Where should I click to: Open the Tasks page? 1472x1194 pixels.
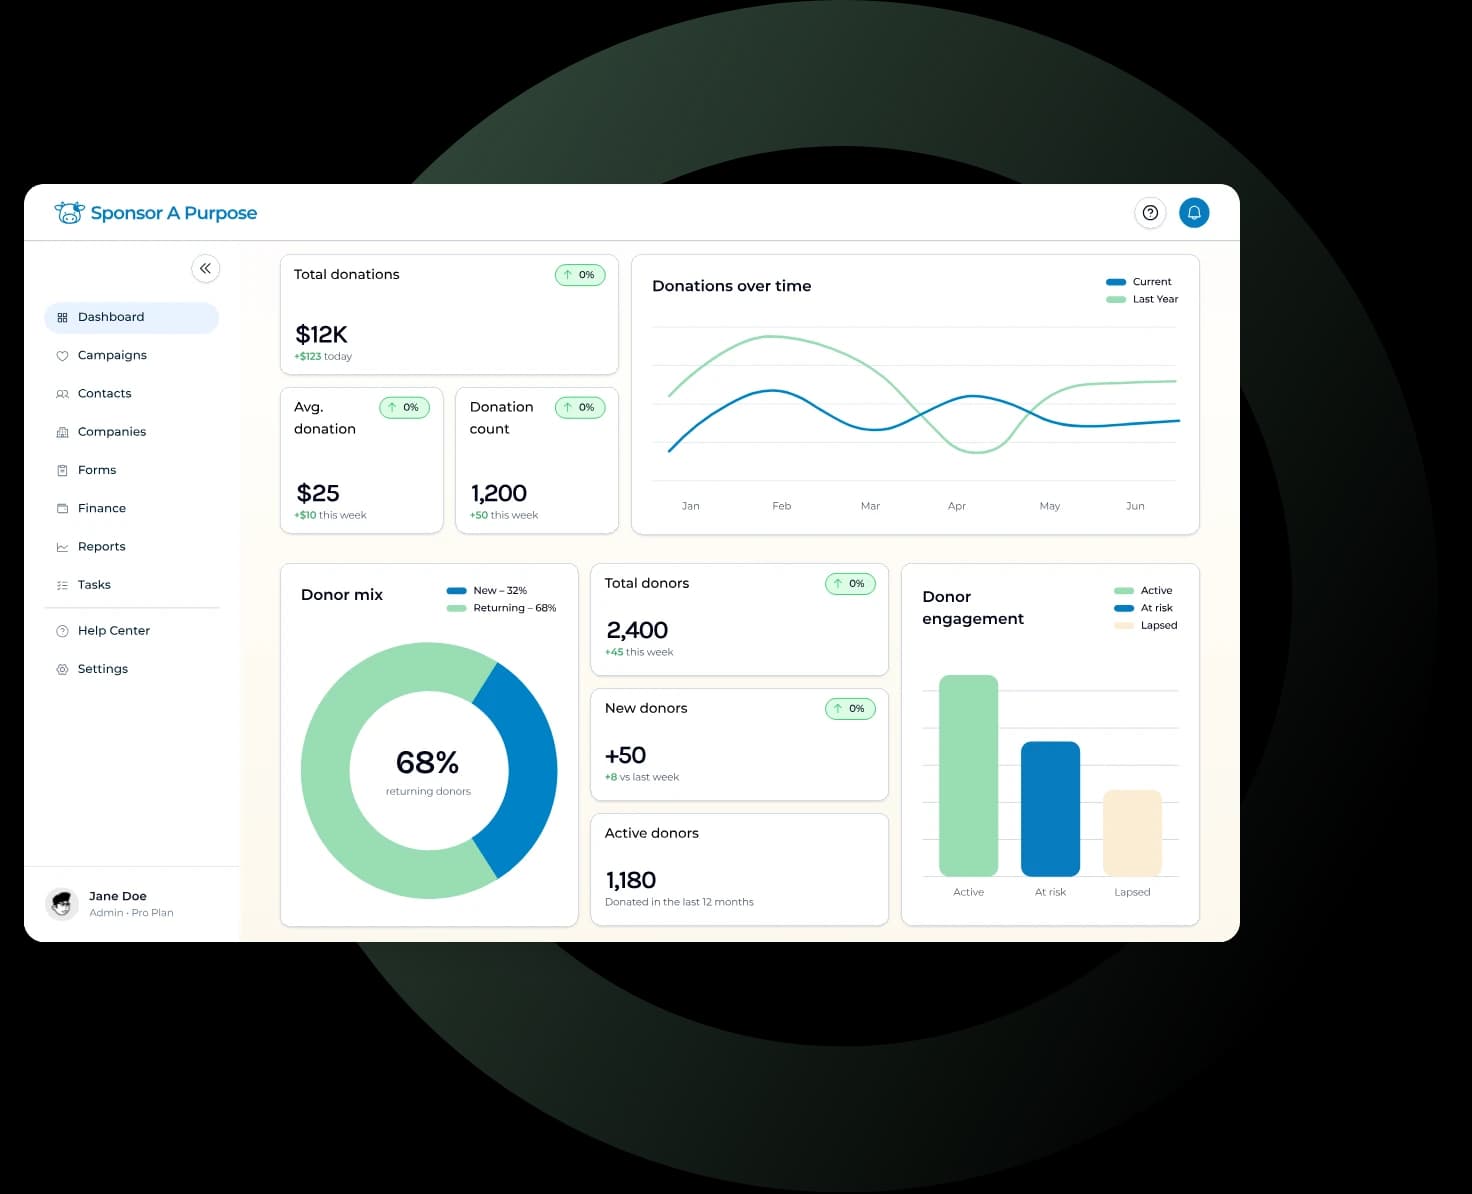131,585
